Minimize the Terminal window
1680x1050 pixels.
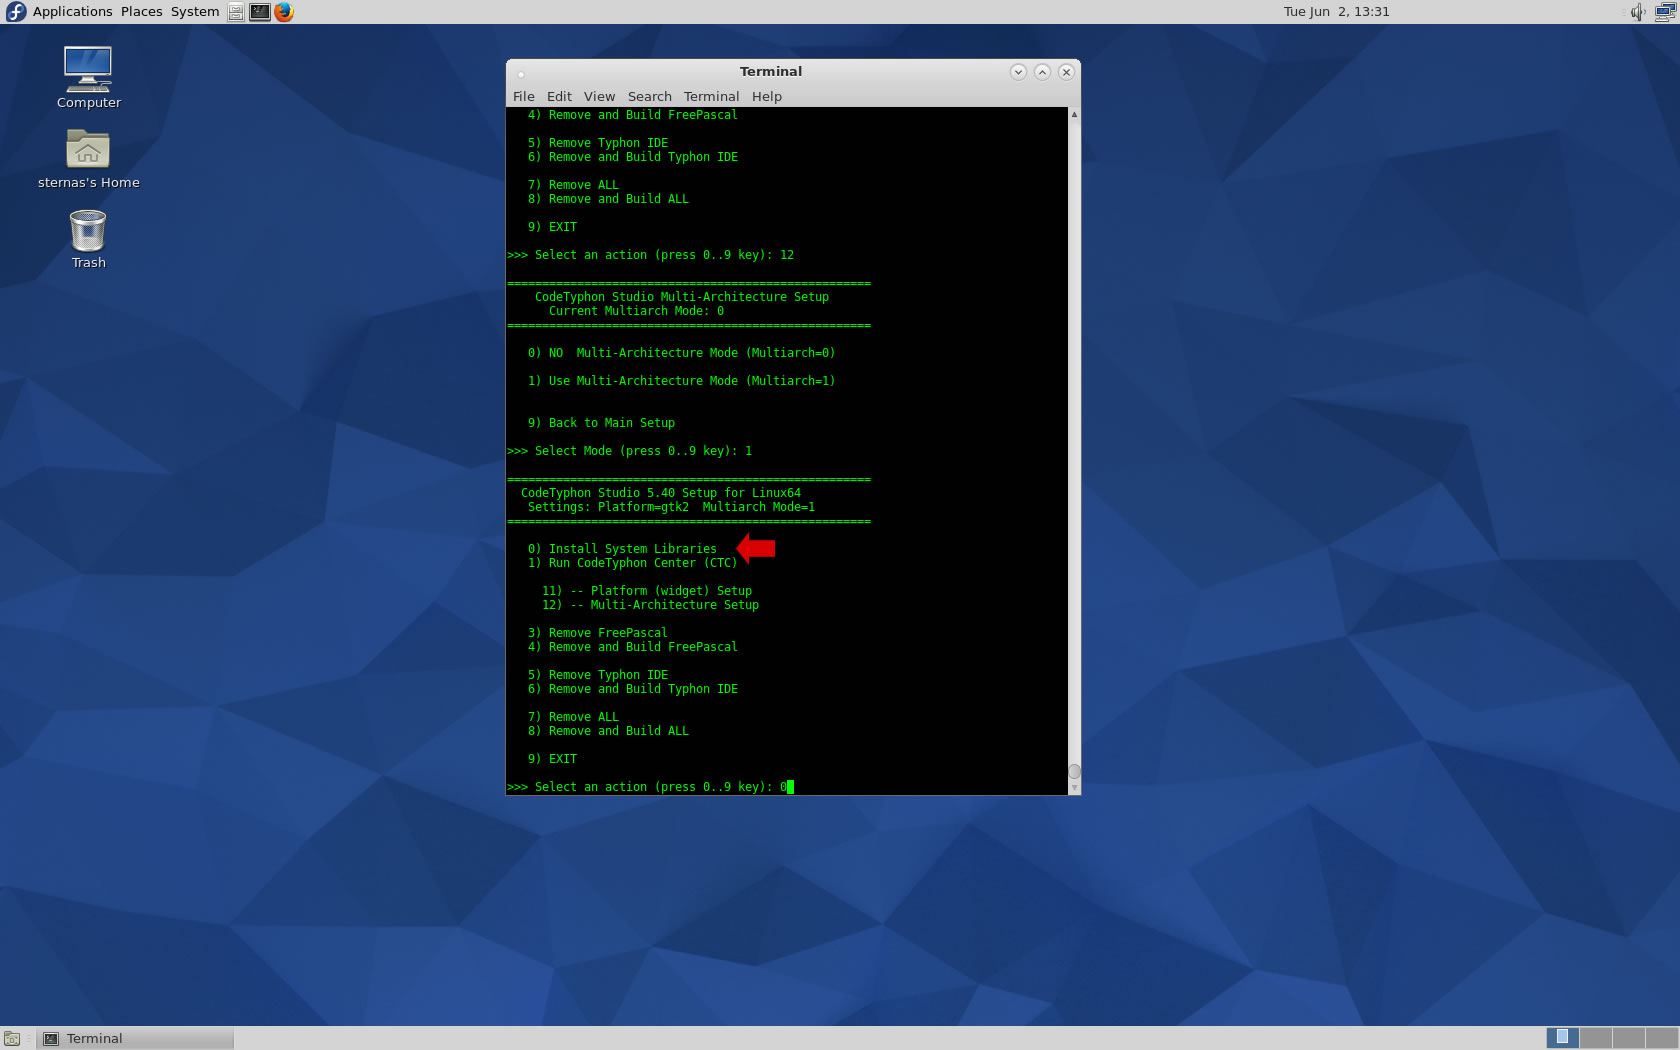tap(1018, 72)
